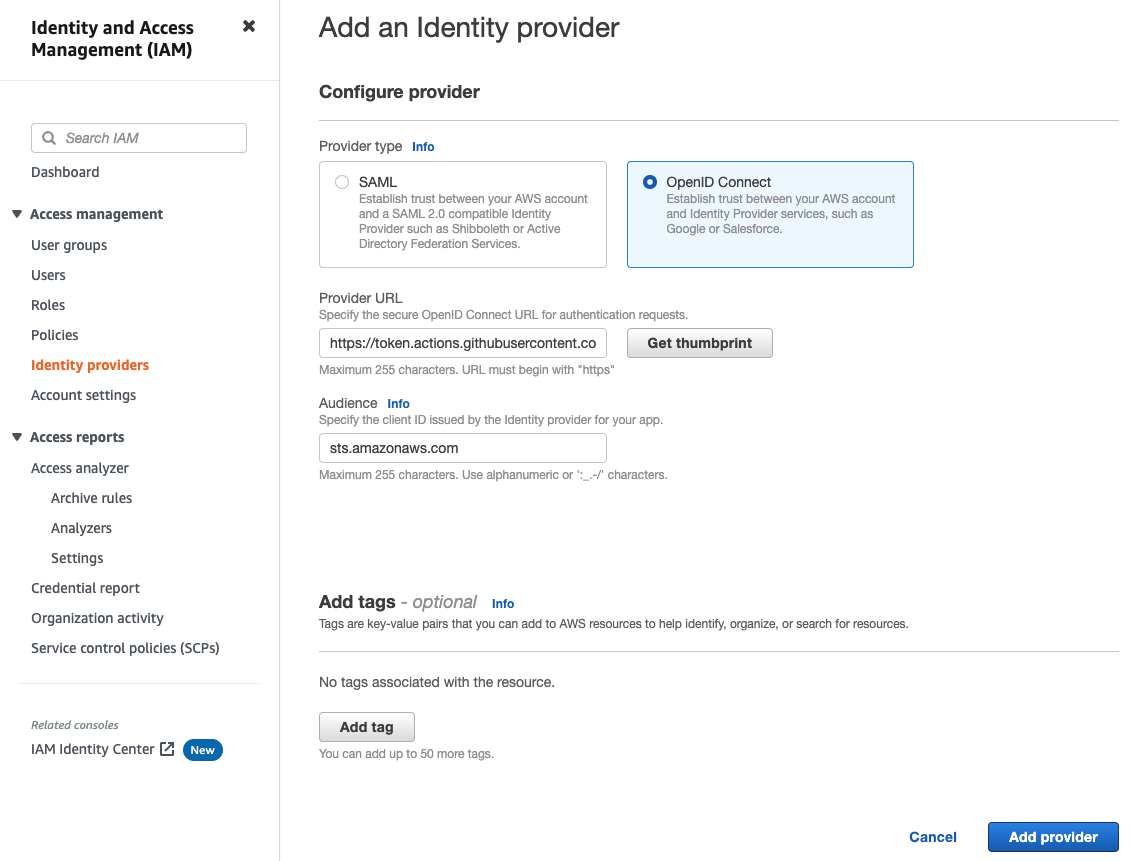Screen dimensions: 1133x861
Task: Click the New badge beside IAM Identity Center
Action: coord(203,749)
